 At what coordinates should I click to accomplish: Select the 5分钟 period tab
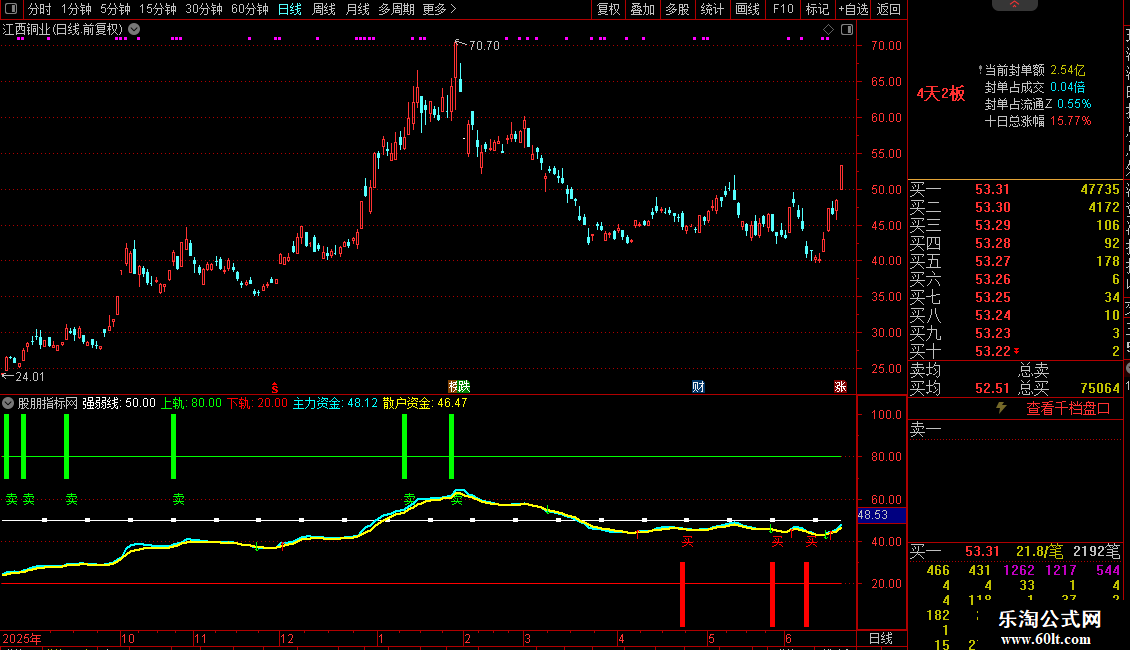[x=115, y=9]
